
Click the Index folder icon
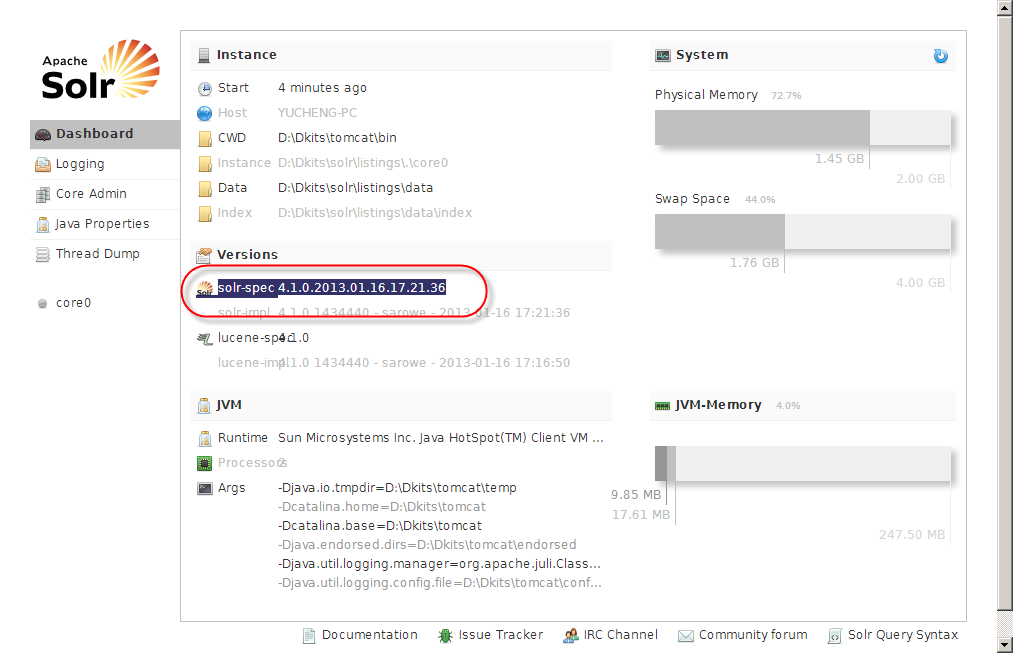point(205,214)
